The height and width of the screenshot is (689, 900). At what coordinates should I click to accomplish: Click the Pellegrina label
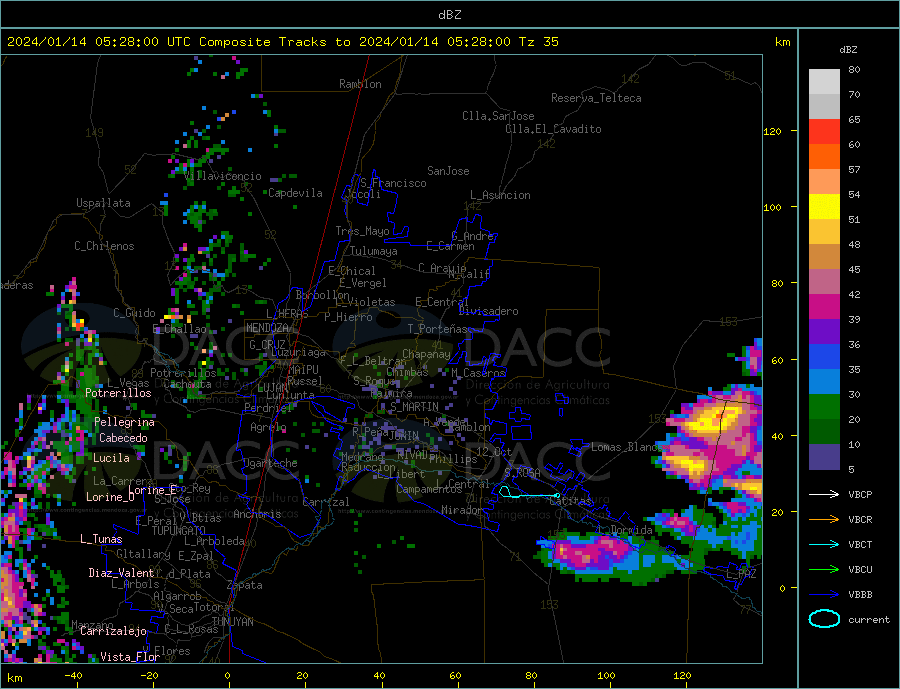[x=124, y=422]
